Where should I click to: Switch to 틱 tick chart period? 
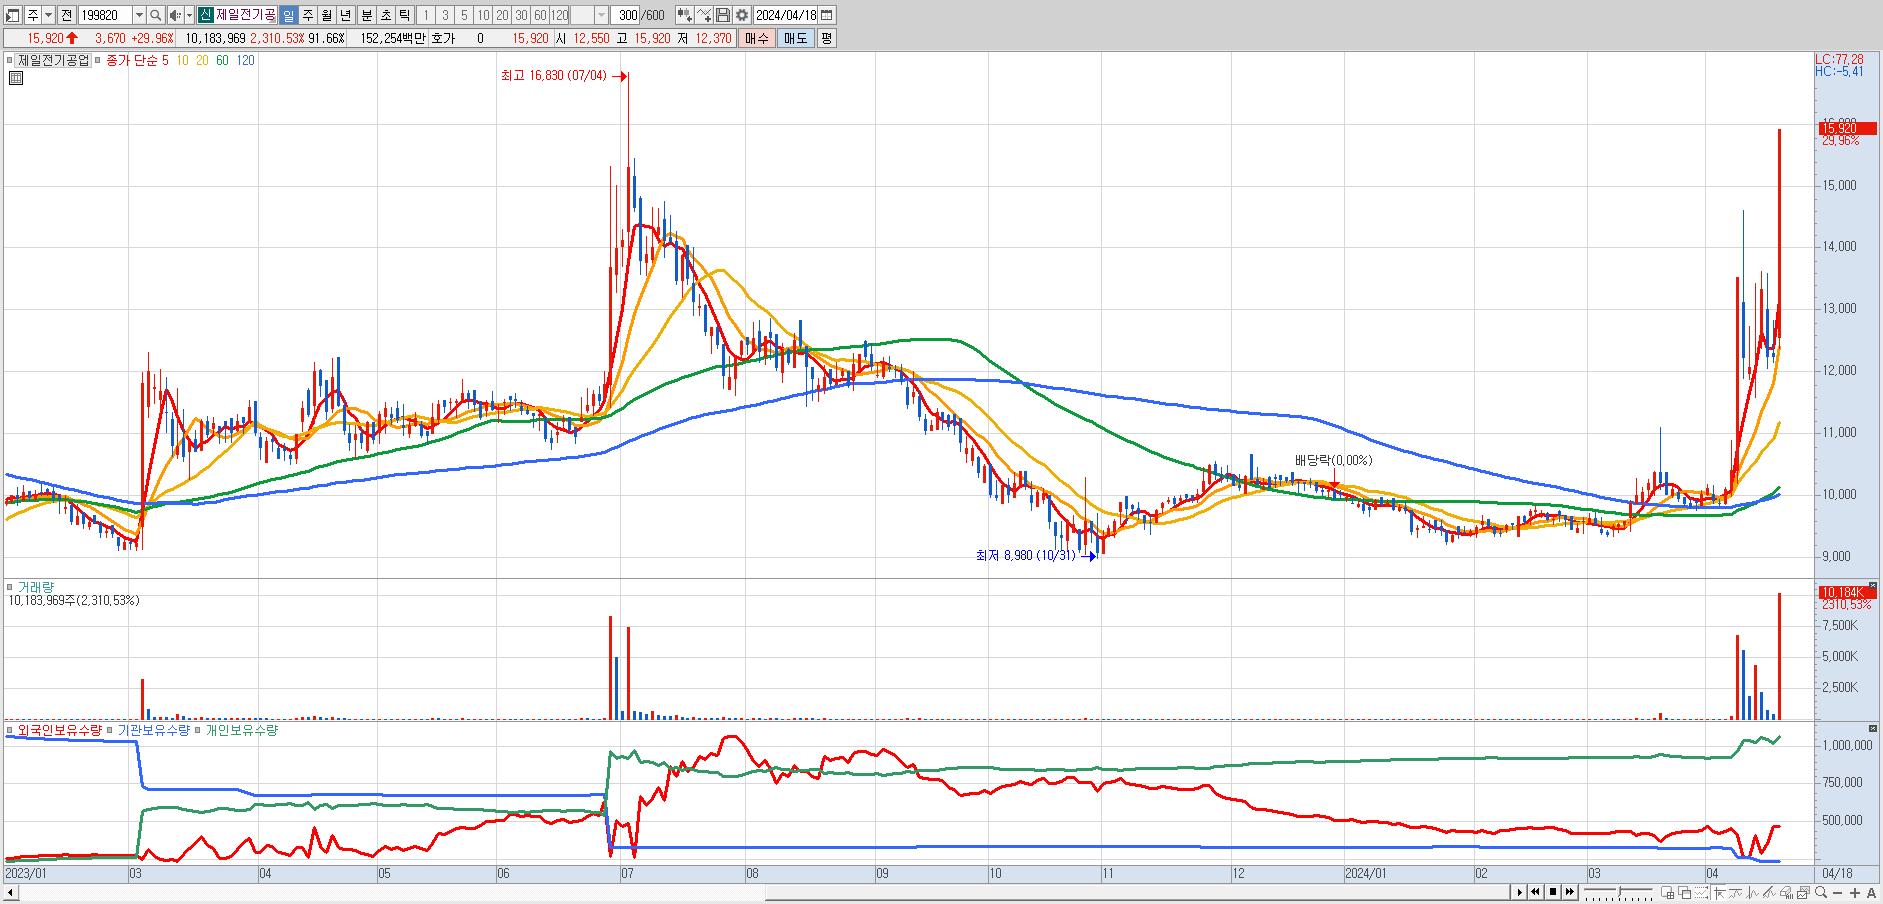404,15
